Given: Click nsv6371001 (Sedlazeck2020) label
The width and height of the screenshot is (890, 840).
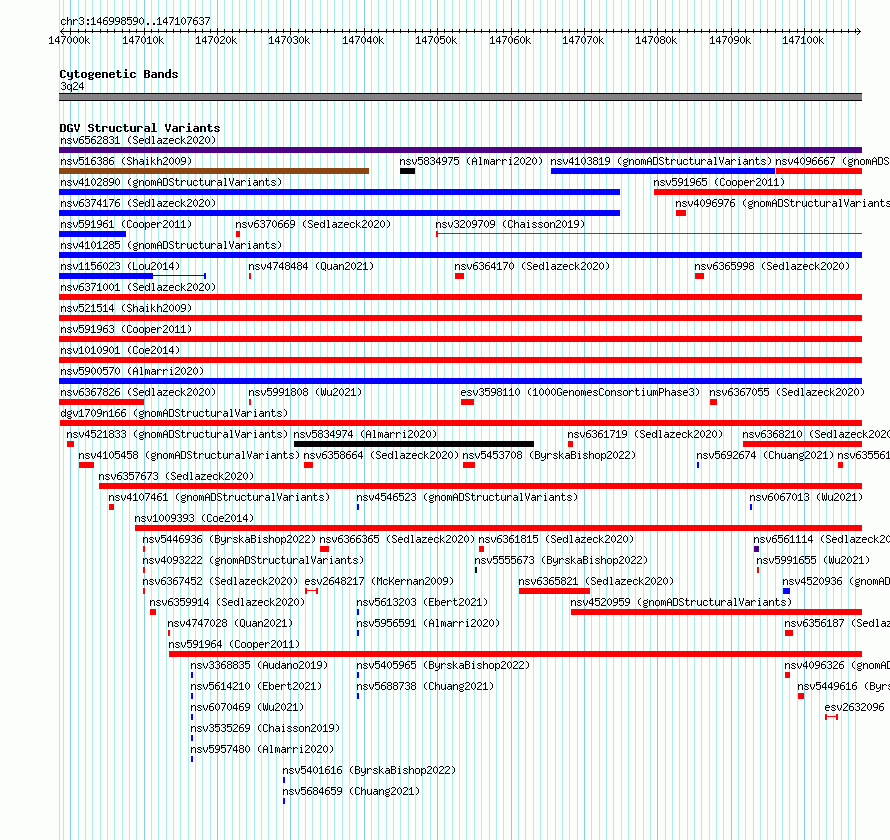Looking at the screenshot, I should [138, 287].
